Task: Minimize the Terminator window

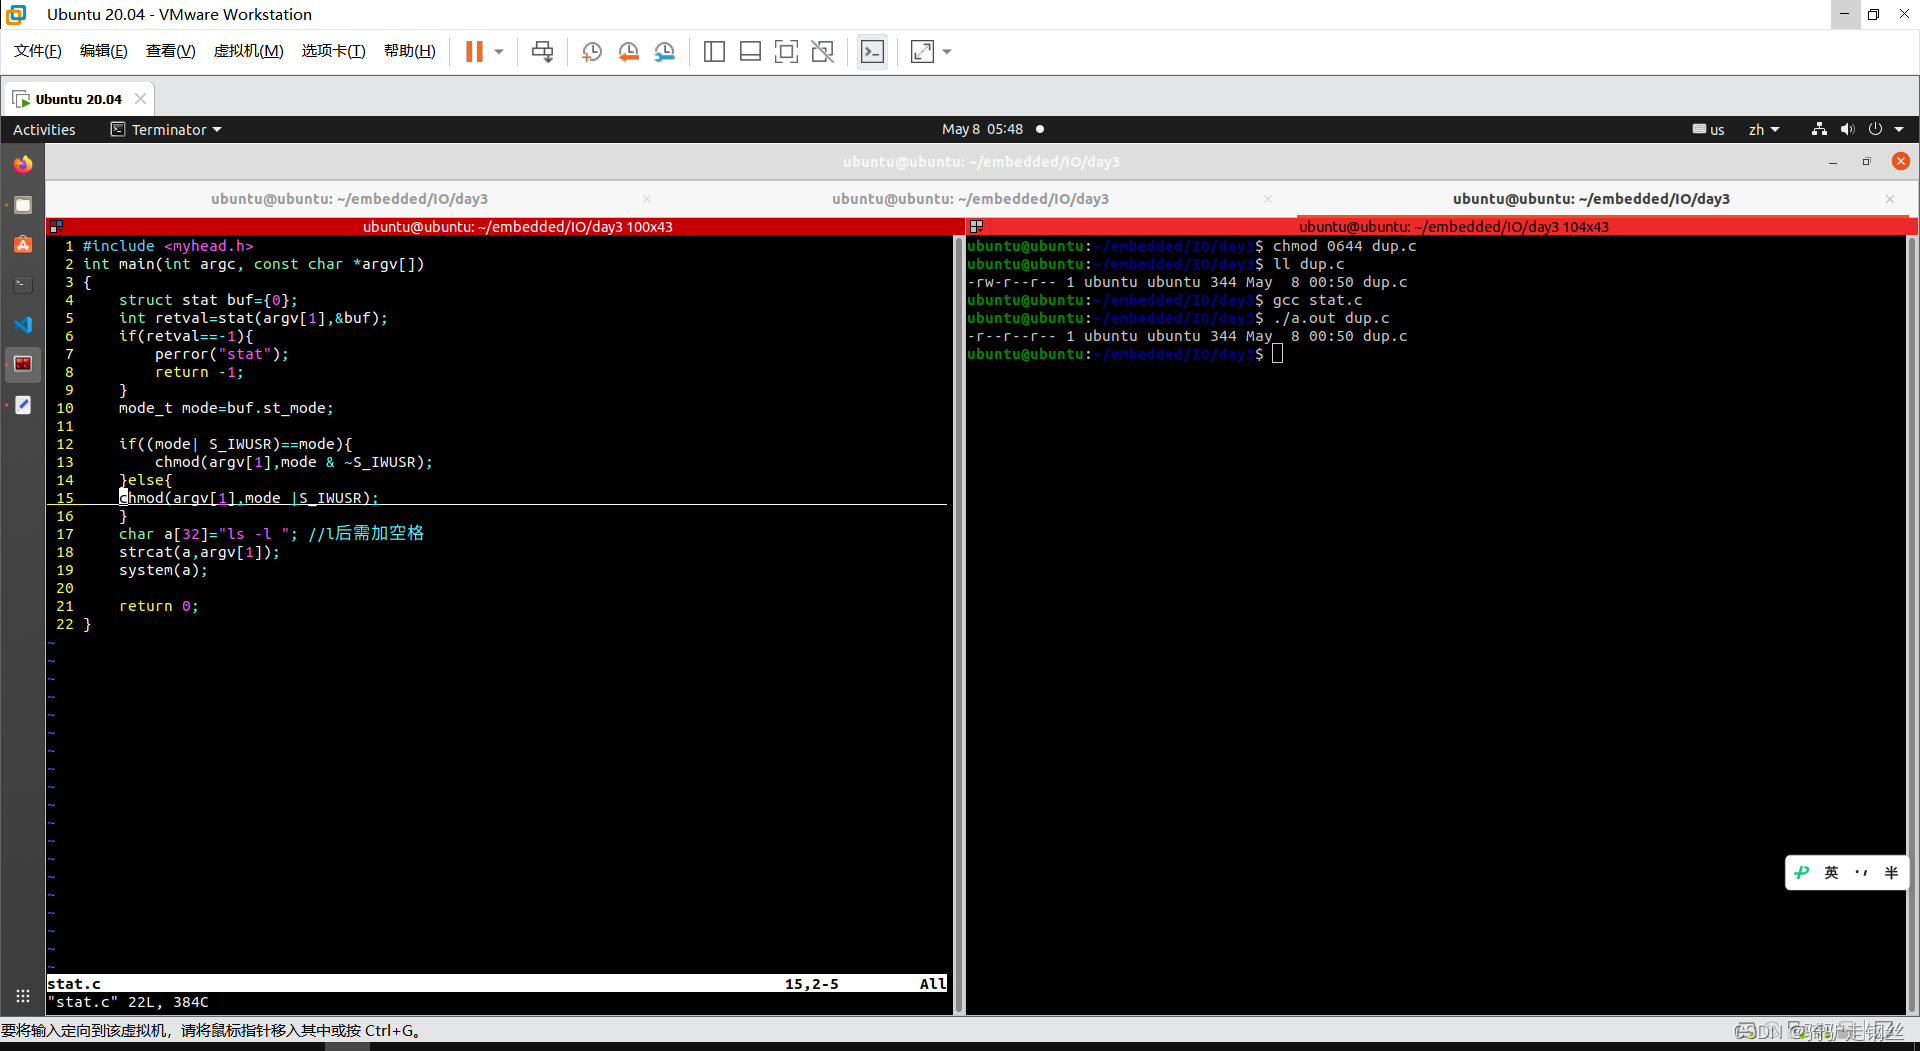Action: [1832, 162]
